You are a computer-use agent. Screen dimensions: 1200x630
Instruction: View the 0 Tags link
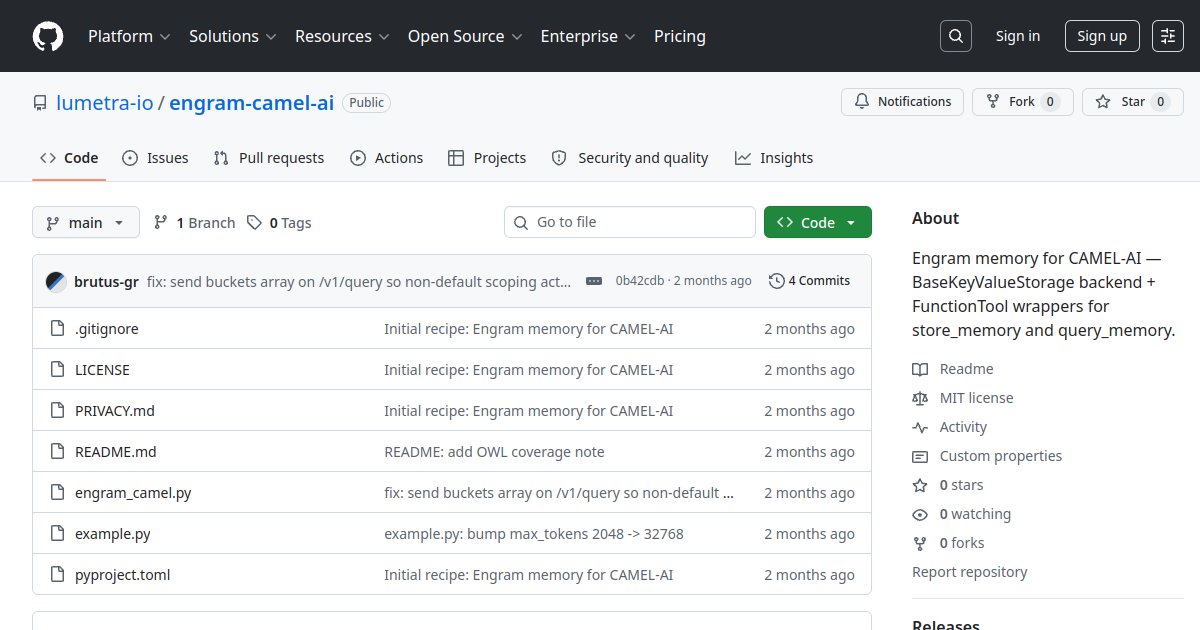279,223
